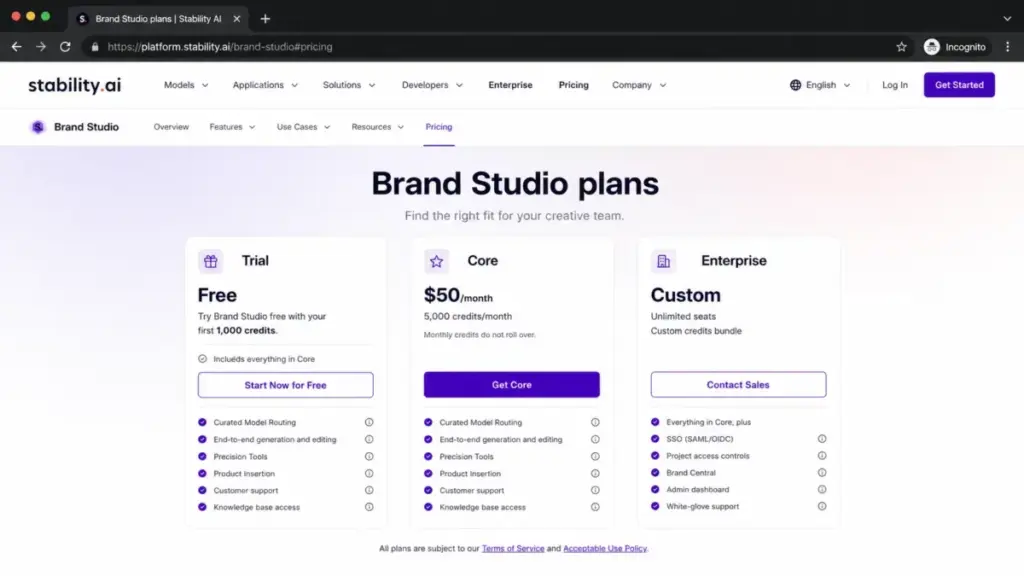Click the Core plan star icon
The height and width of the screenshot is (576, 1024).
[x=436, y=261]
